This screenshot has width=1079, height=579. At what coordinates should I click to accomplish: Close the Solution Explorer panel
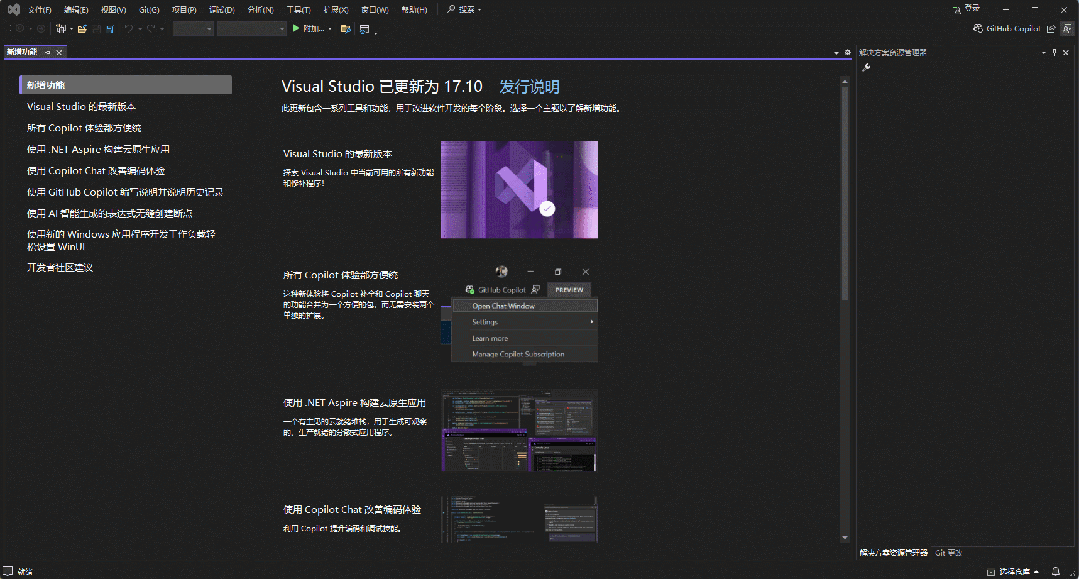[1066, 52]
